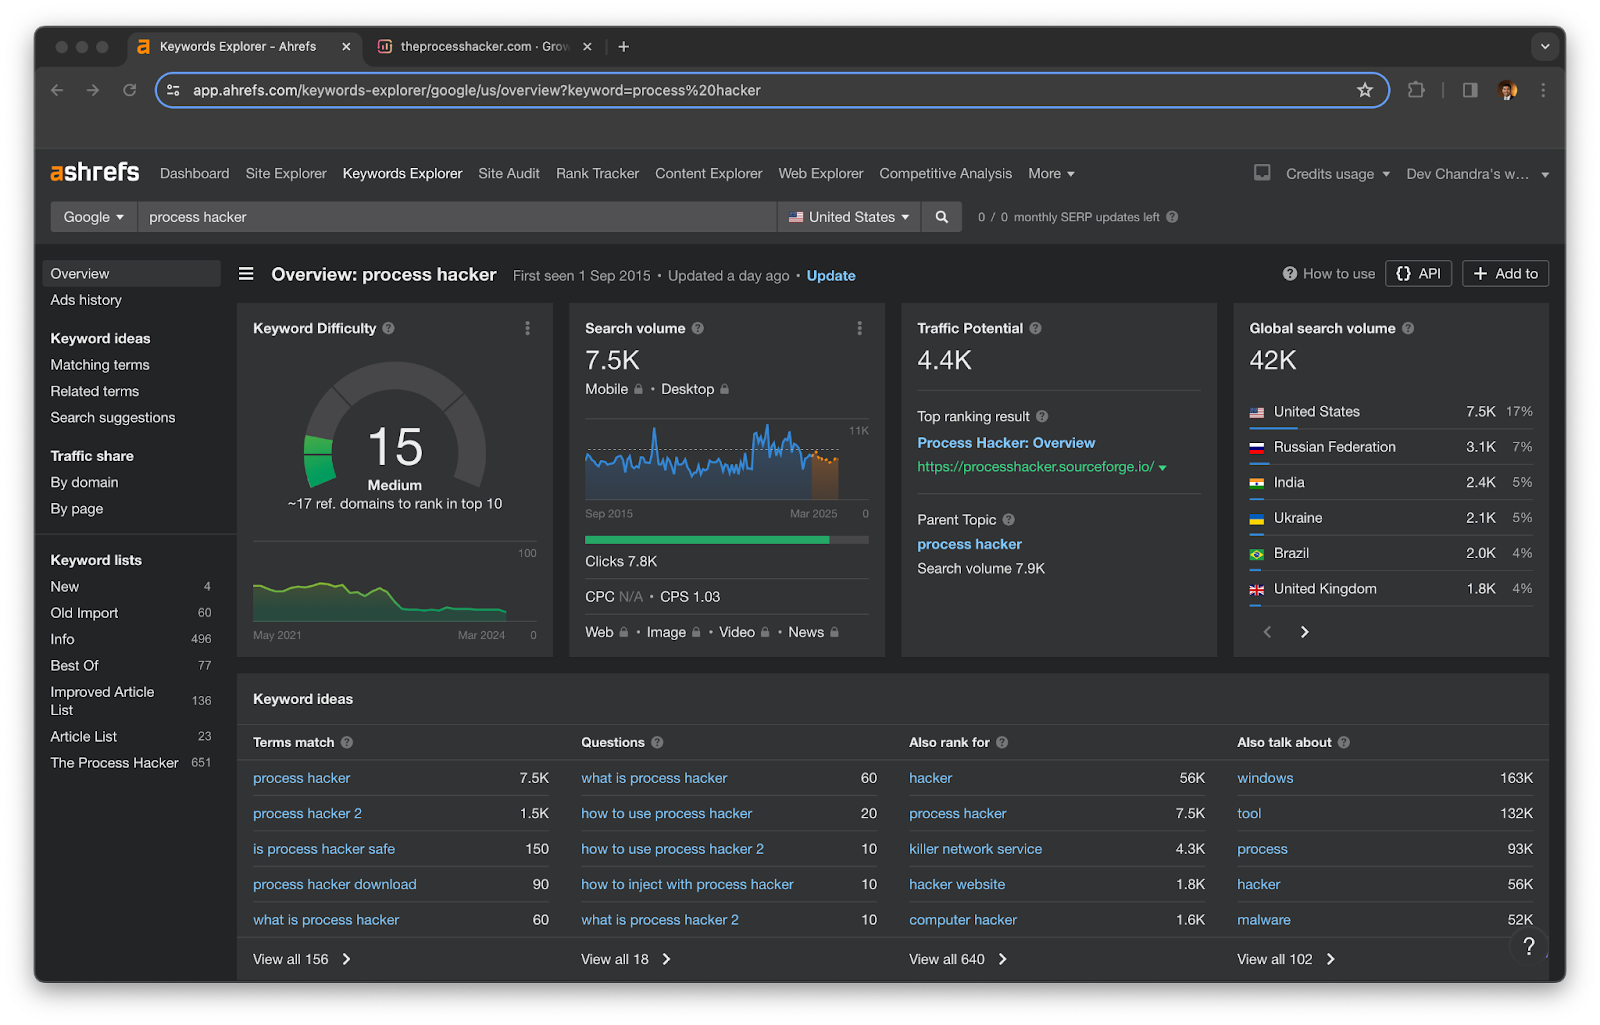Open browser extensions puzzle icon
This screenshot has height=1025, width=1600.
pyautogui.click(x=1416, y=90)
